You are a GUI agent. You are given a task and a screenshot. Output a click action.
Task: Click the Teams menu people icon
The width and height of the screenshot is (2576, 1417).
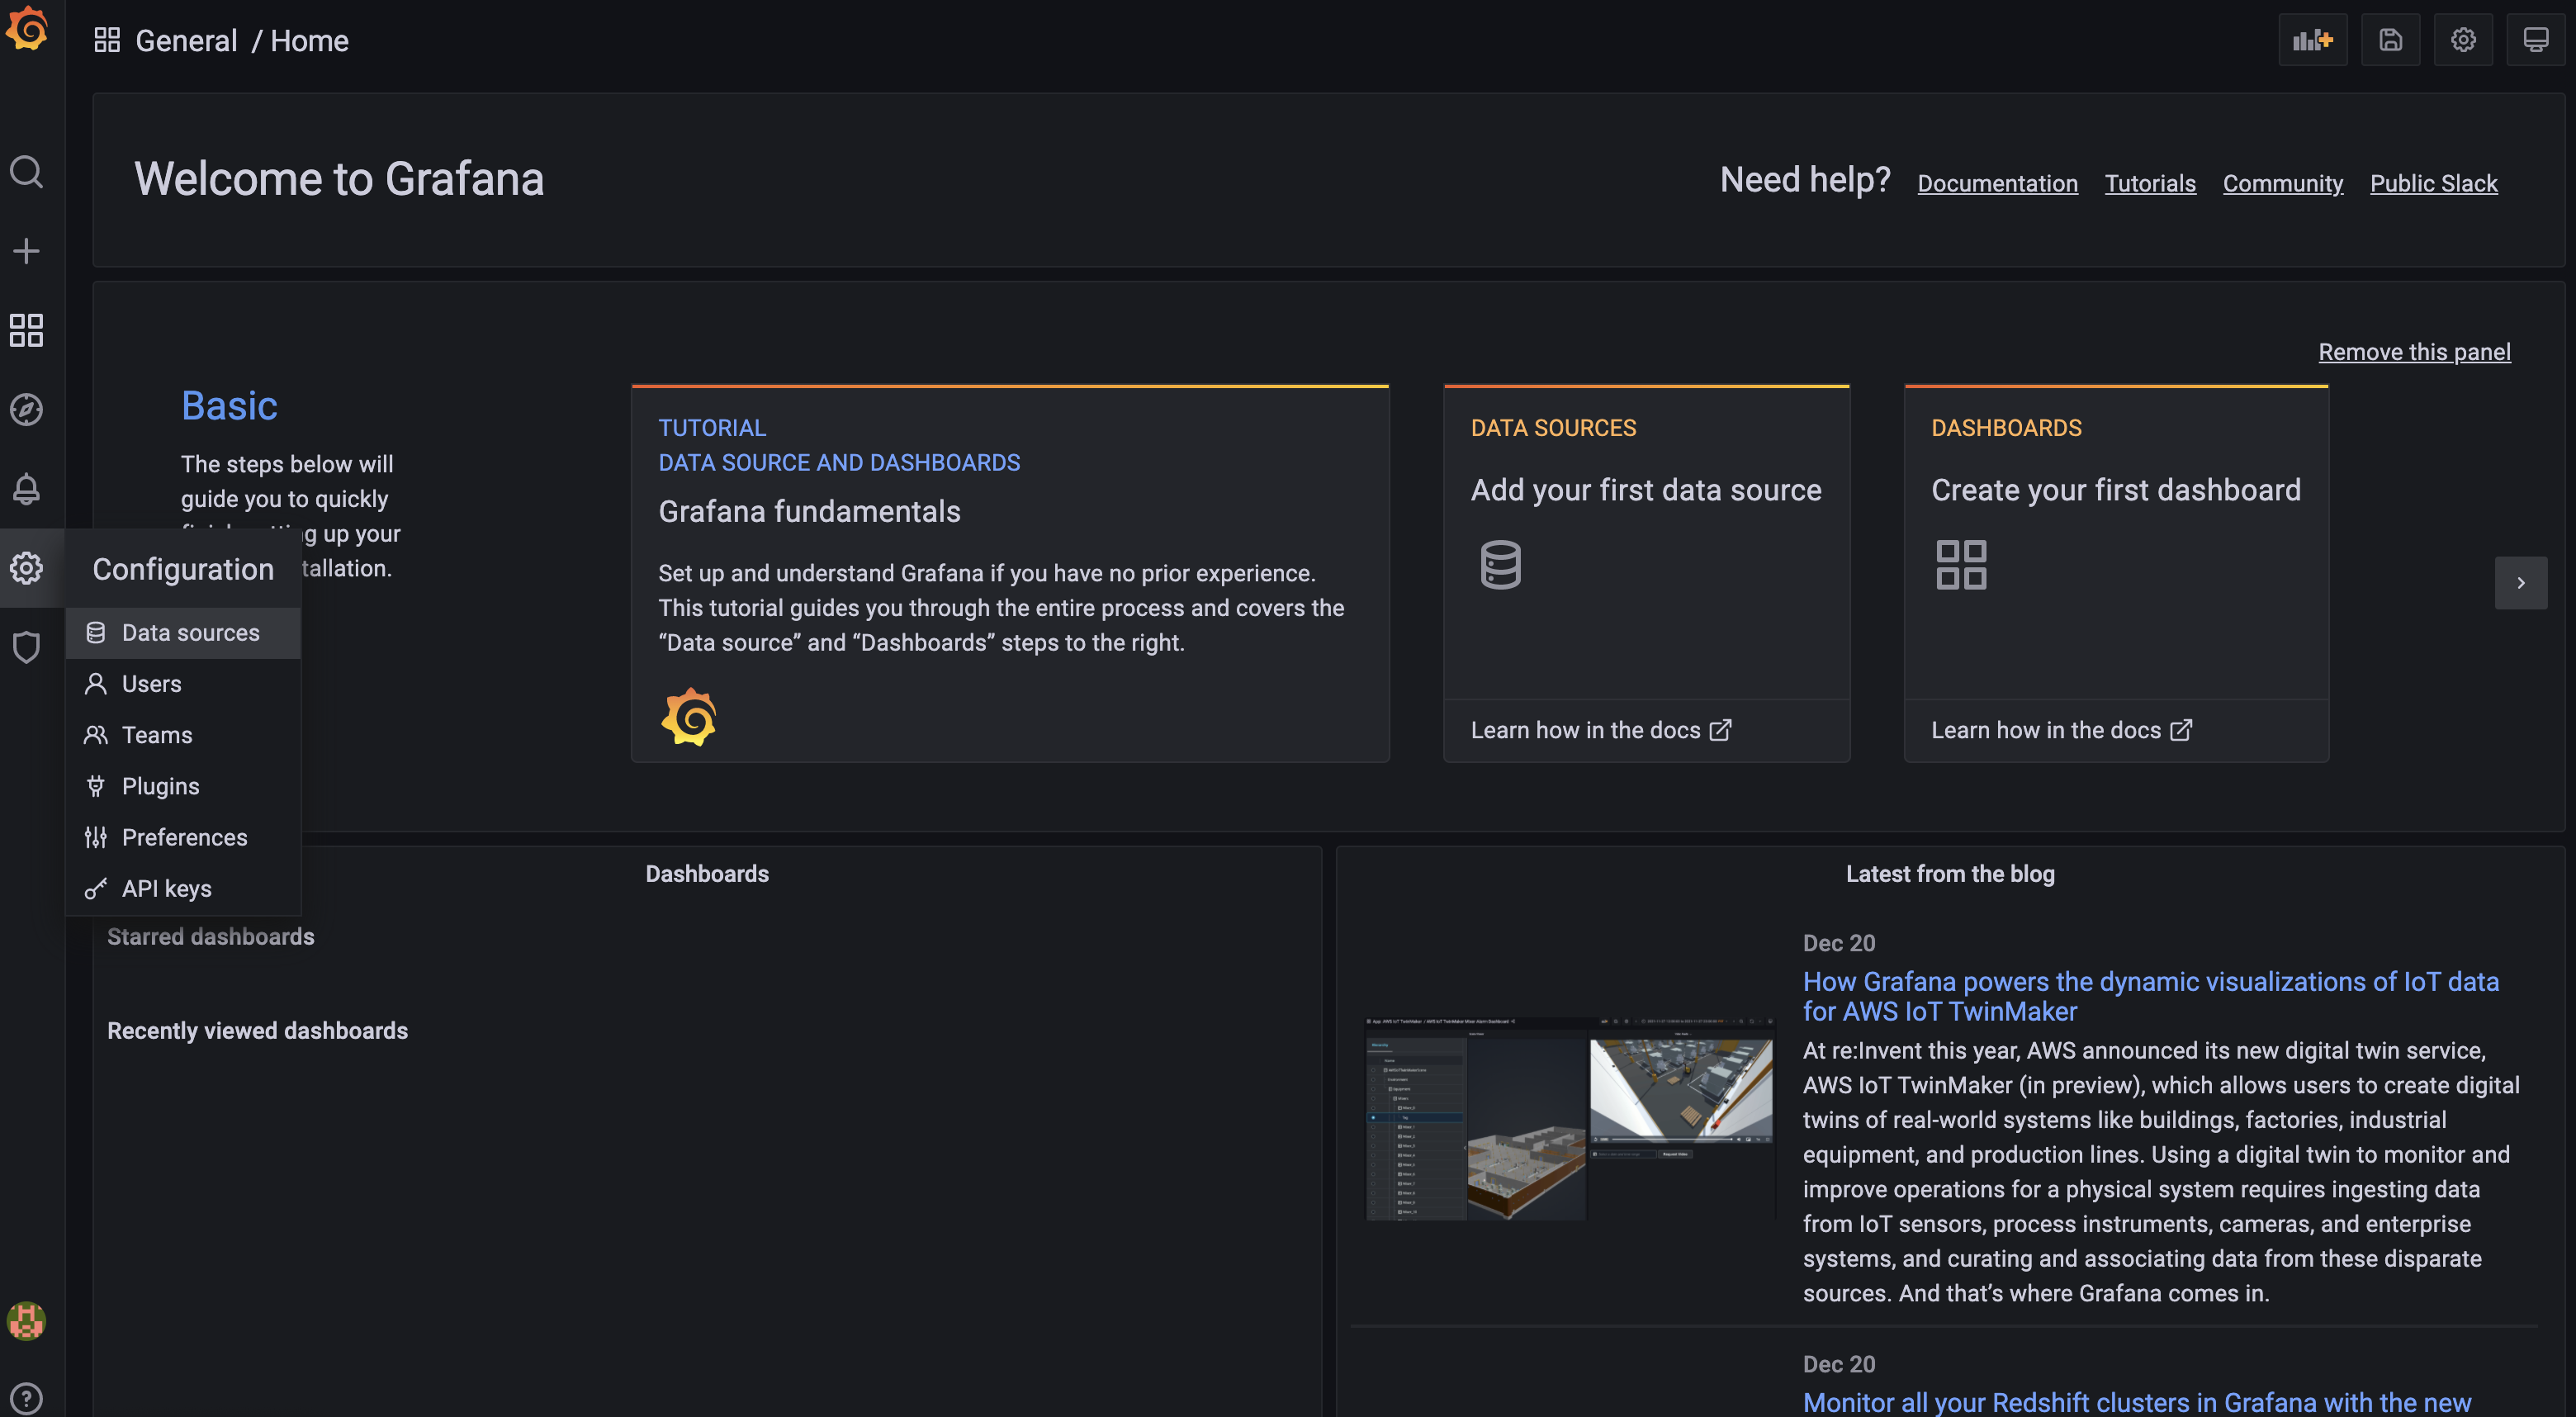pos(96,735)
